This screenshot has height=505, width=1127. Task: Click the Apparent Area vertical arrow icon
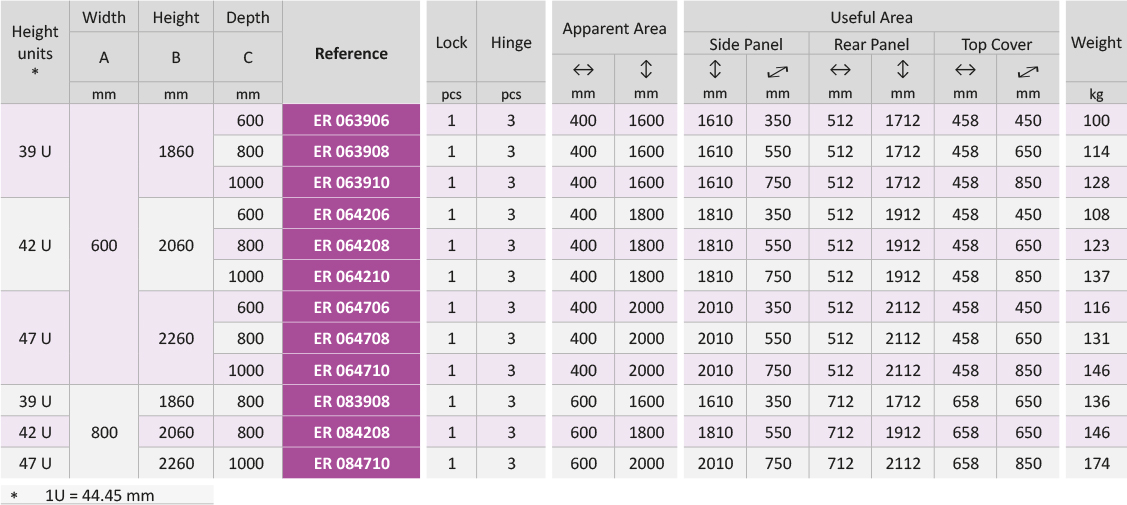click(x=646, y=69)
